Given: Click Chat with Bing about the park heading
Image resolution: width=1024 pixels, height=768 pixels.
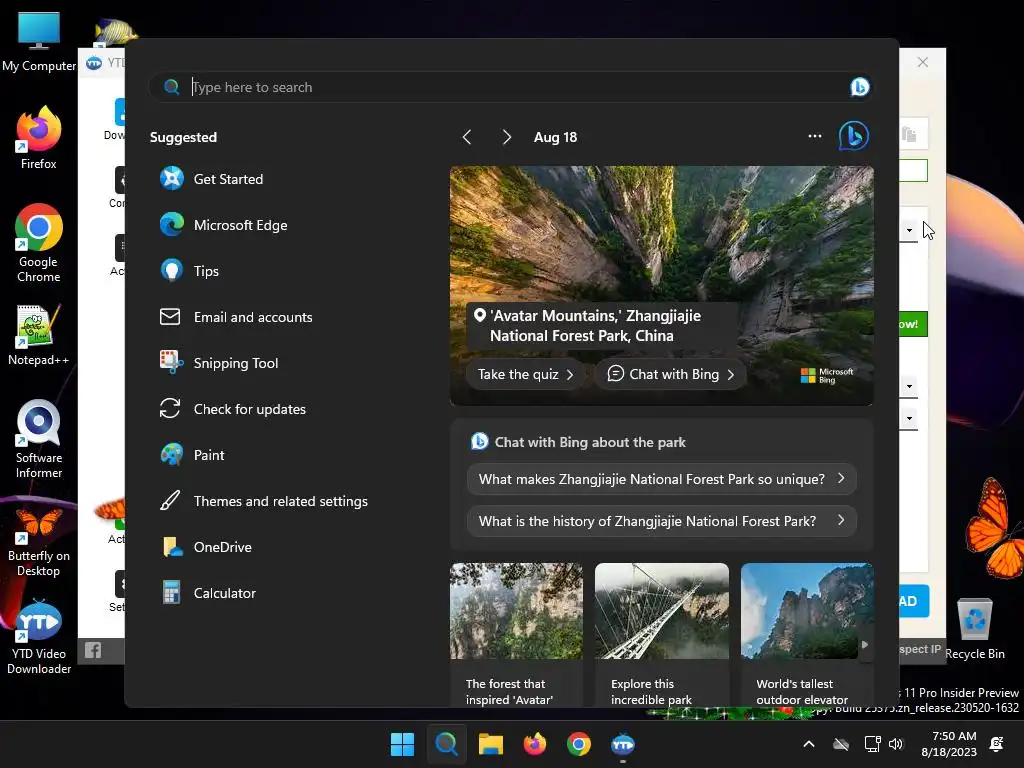Looking at the screenshot, I should point(590,442).
